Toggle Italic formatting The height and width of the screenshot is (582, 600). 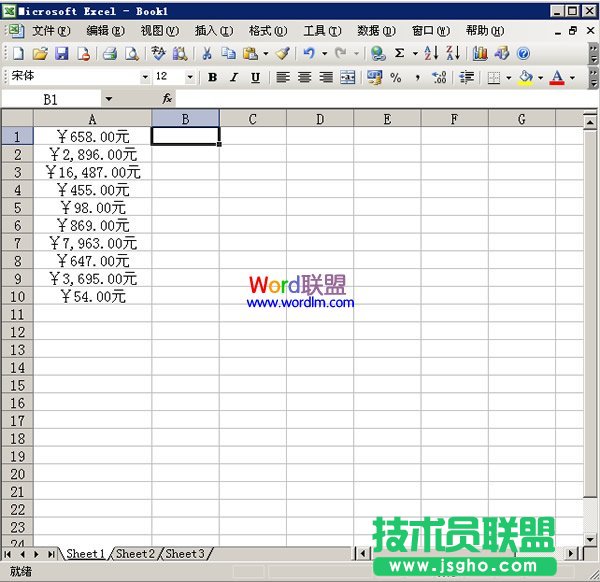click(x=234, y=77)
